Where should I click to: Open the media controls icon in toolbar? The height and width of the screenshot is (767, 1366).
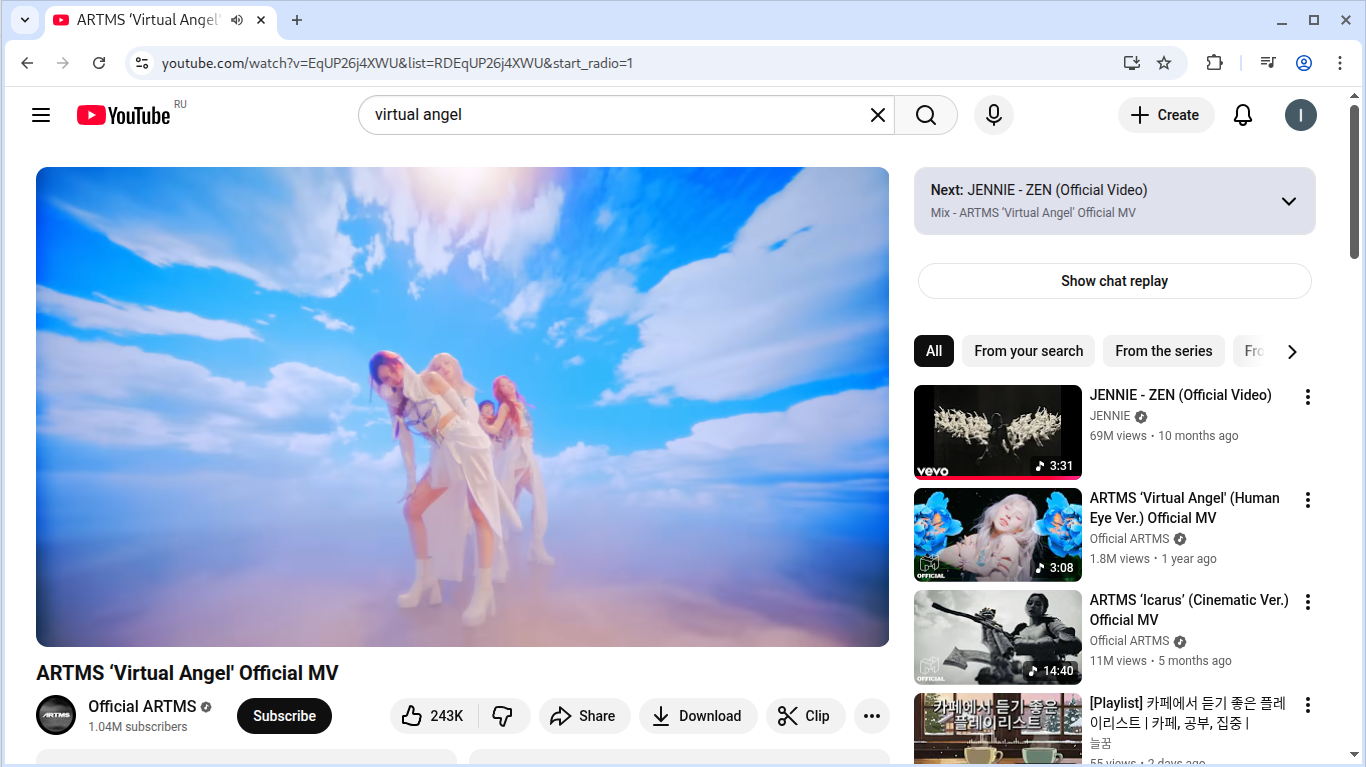point(1268,63)
